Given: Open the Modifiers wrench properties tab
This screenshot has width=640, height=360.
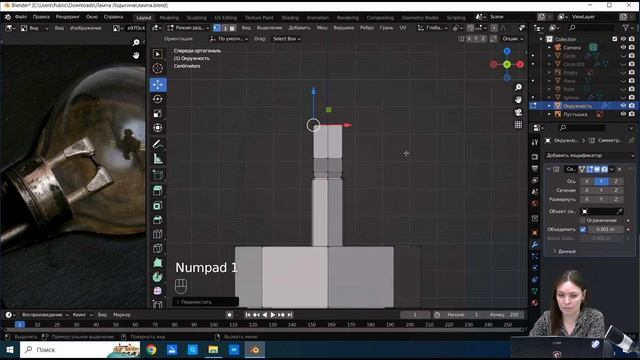Looking at the screenshot, I should click(x=535, y=244).
